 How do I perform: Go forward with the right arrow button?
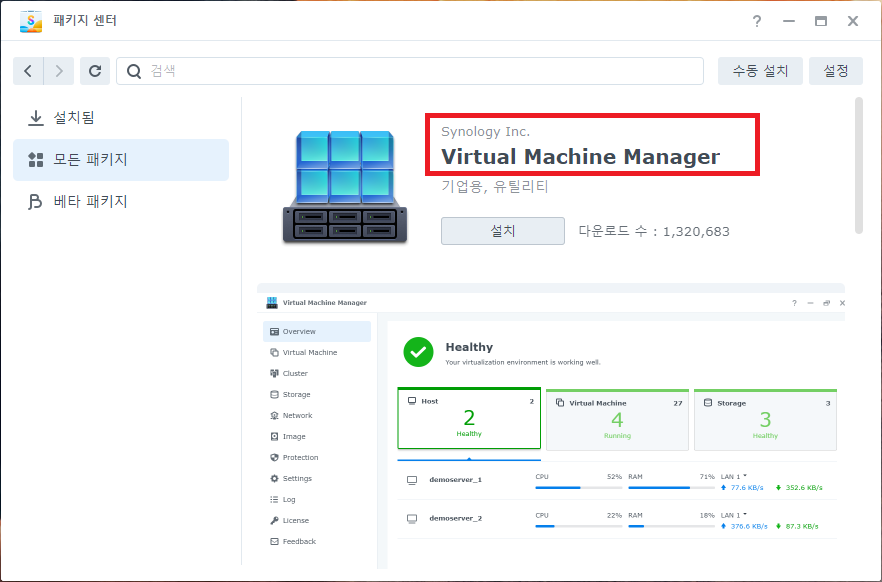click(59, 71)
